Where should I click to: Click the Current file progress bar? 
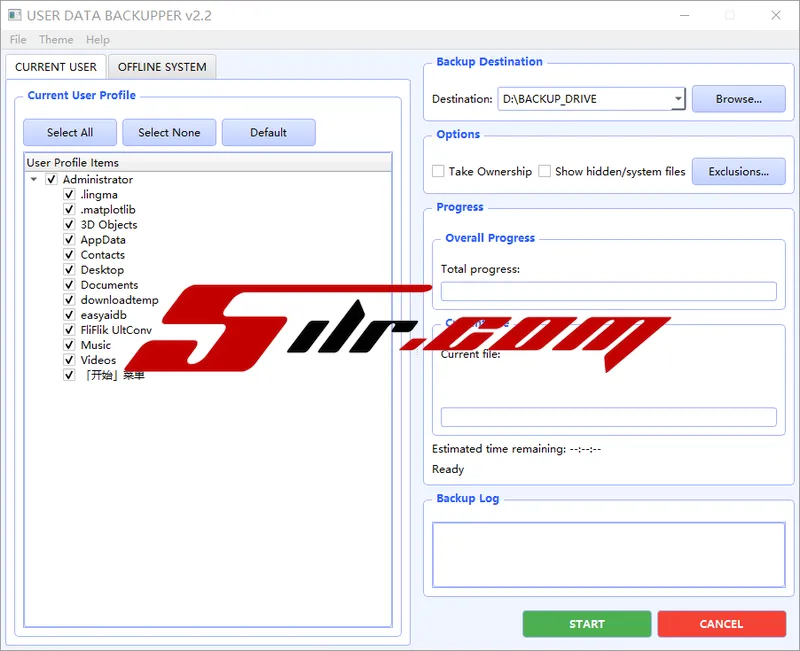(x=609, y=417)
